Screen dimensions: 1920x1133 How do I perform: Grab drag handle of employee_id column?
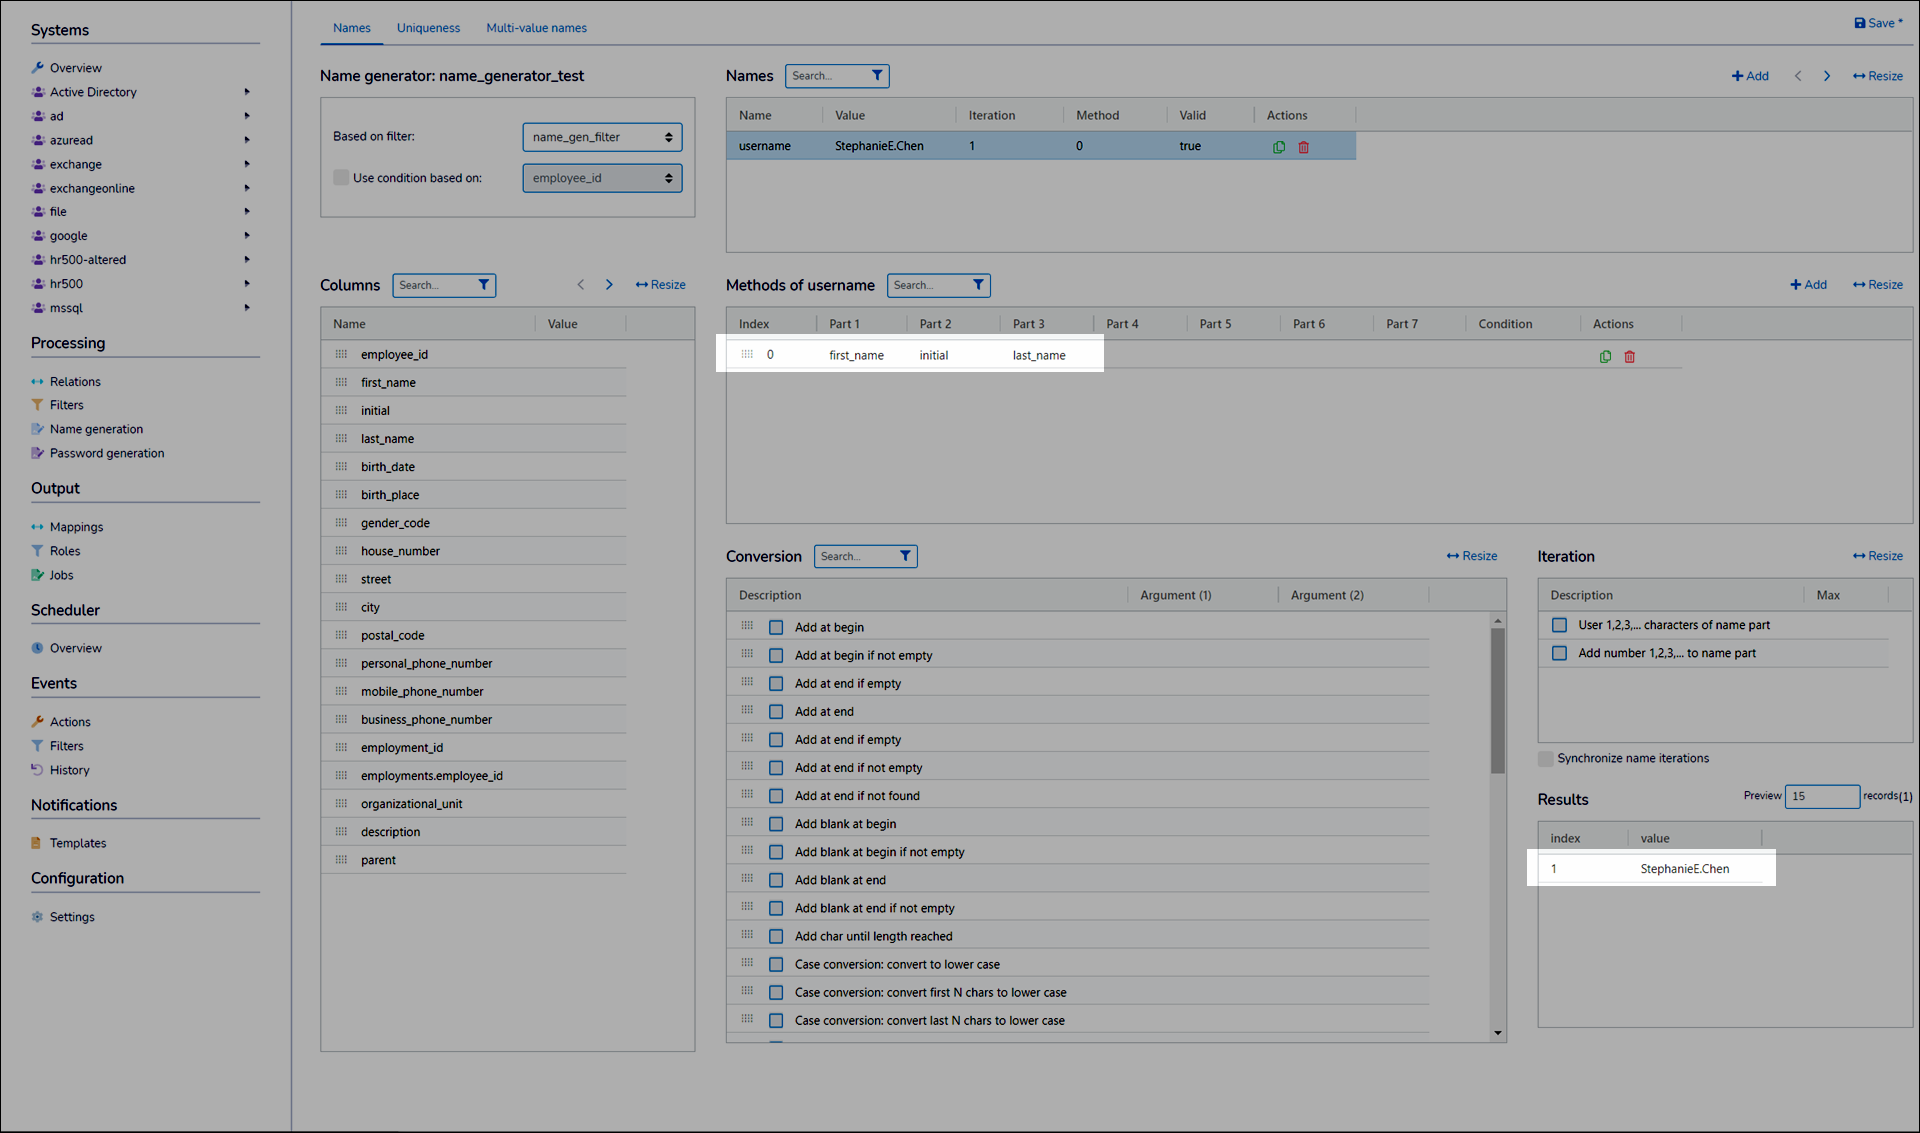341,354
